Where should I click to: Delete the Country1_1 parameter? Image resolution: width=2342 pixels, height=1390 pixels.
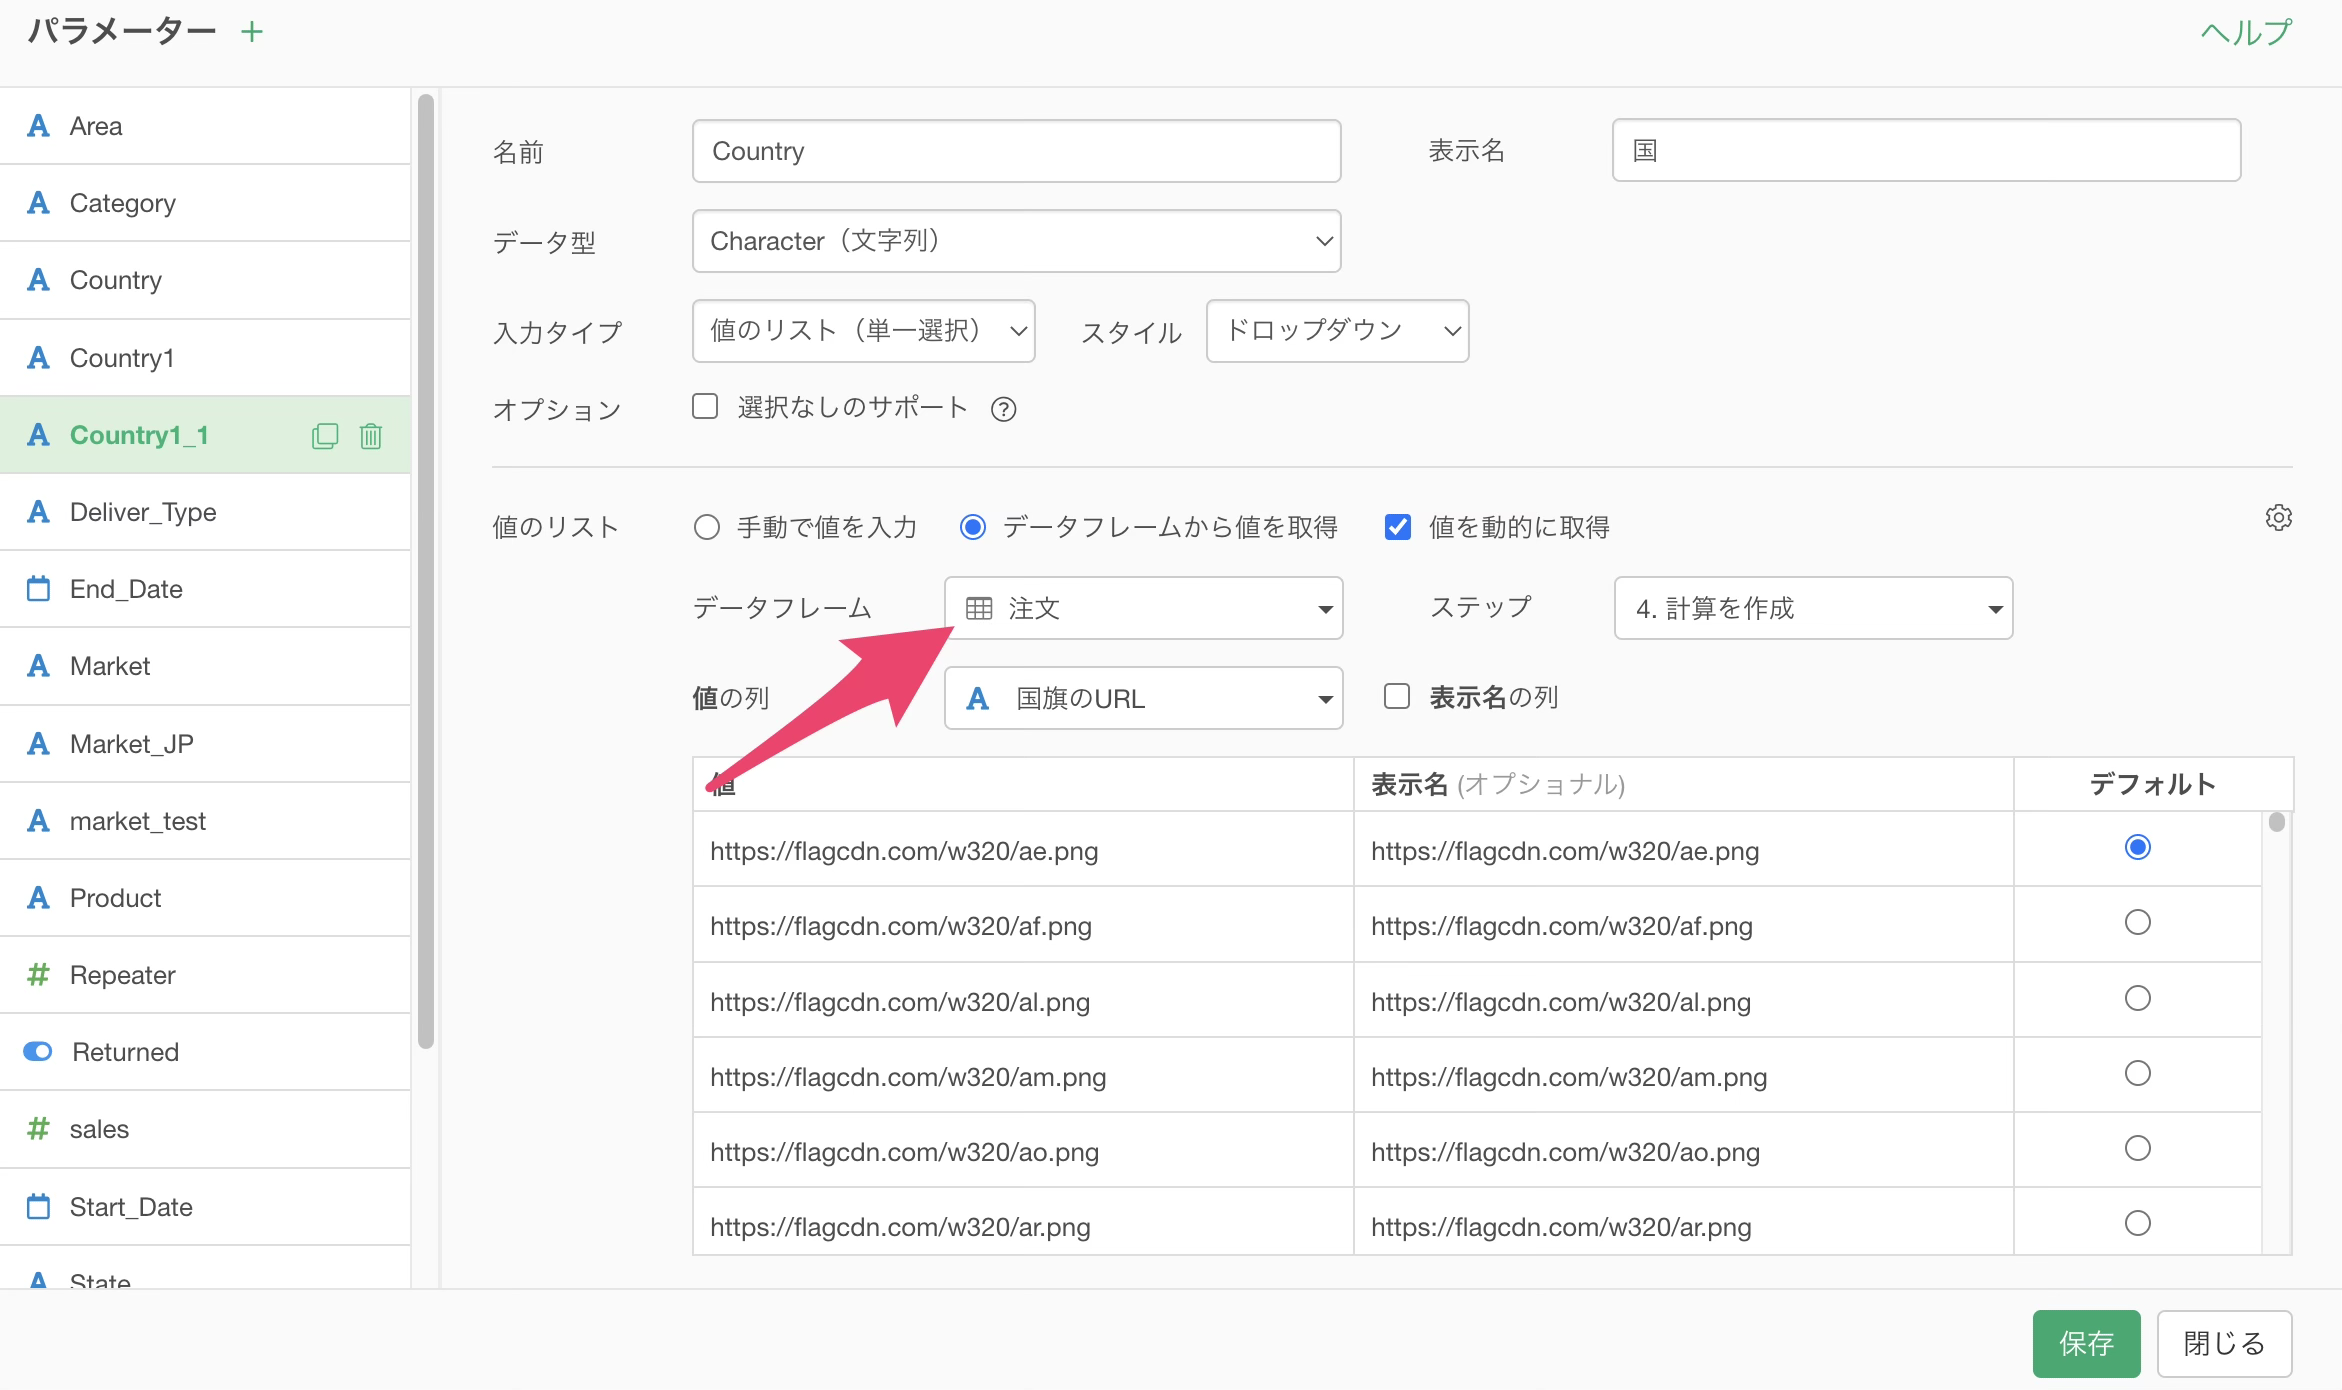371,436
